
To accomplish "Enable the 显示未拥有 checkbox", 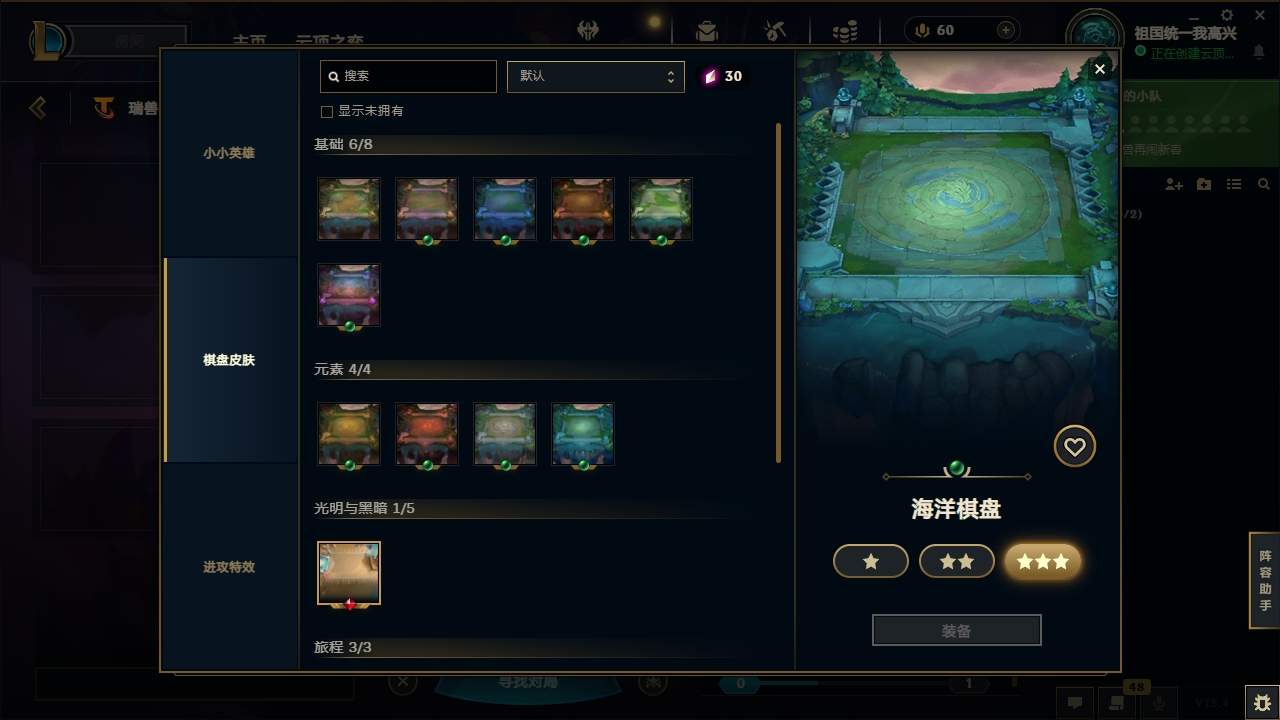I will point(326,111).
